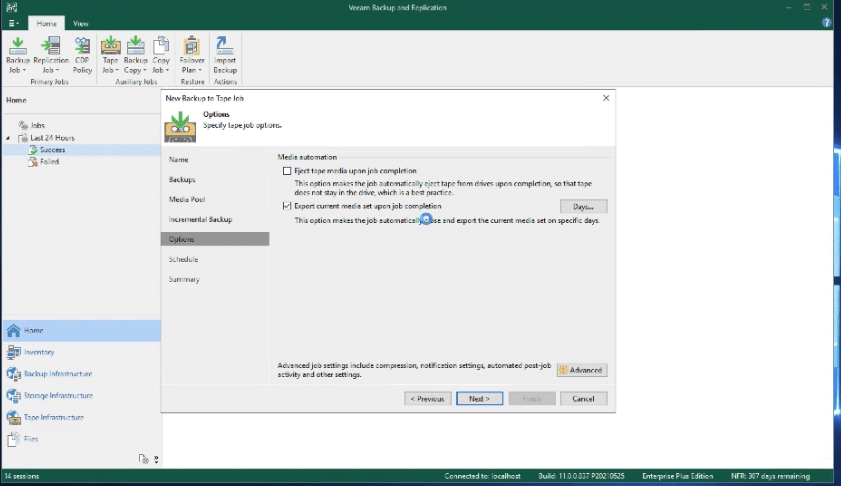Open the Files navigation view
Viewport: 841px width, 486px height.
coord(82,439)
